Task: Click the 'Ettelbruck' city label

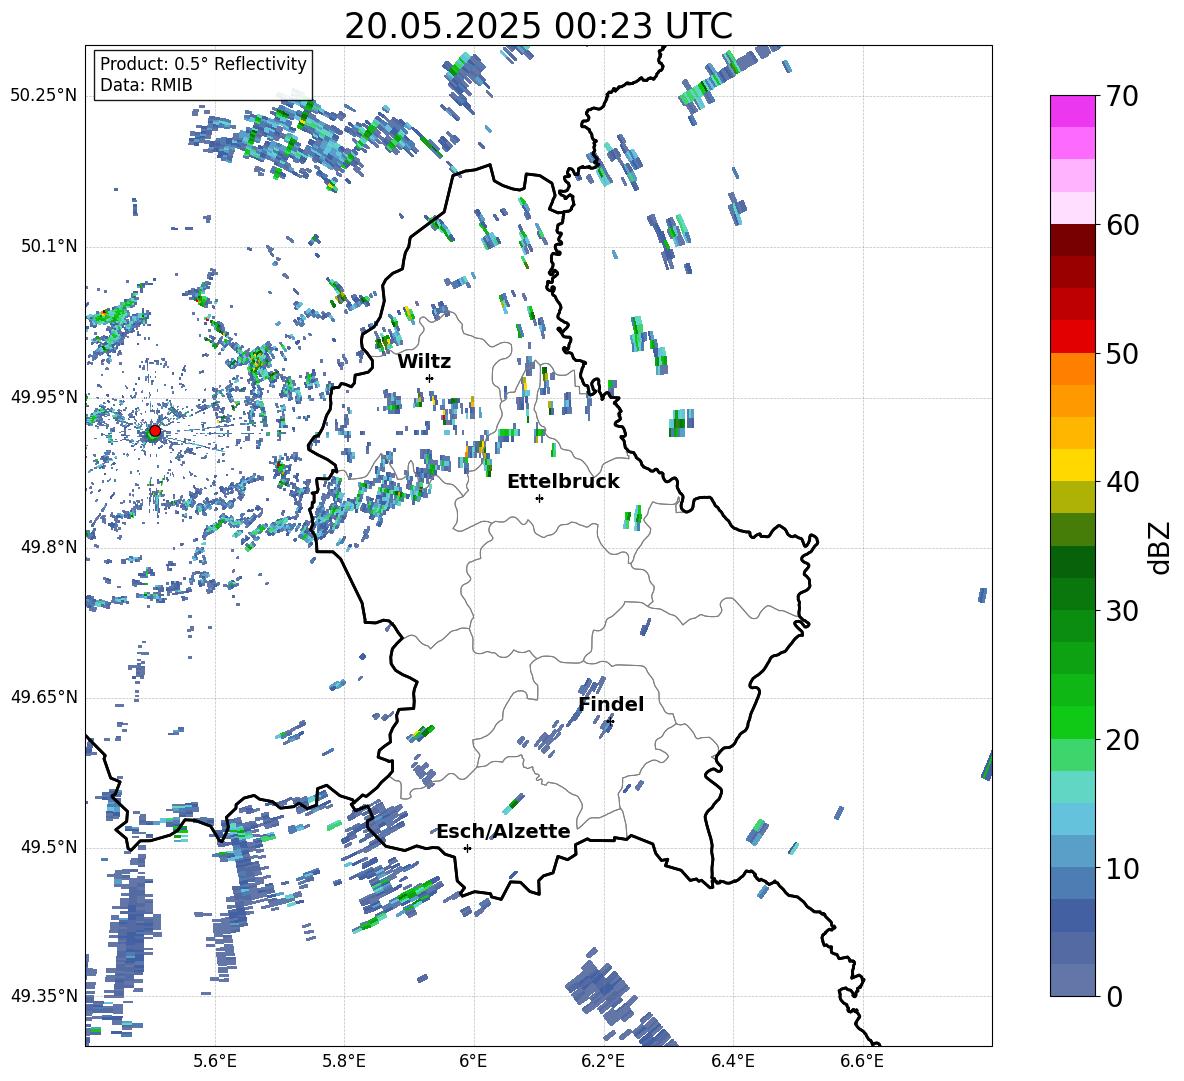Action: pyautogui.click(x=563, y=482)
